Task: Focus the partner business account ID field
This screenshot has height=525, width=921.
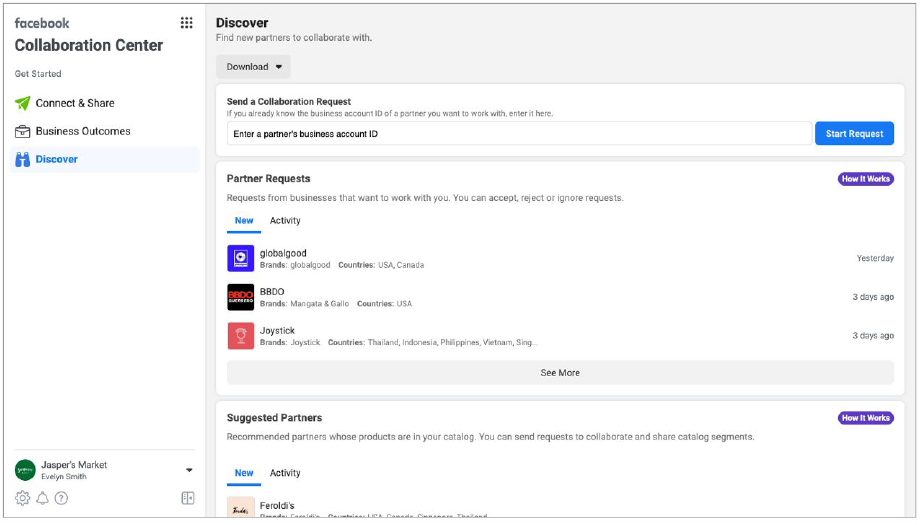Action: [518, 134]
